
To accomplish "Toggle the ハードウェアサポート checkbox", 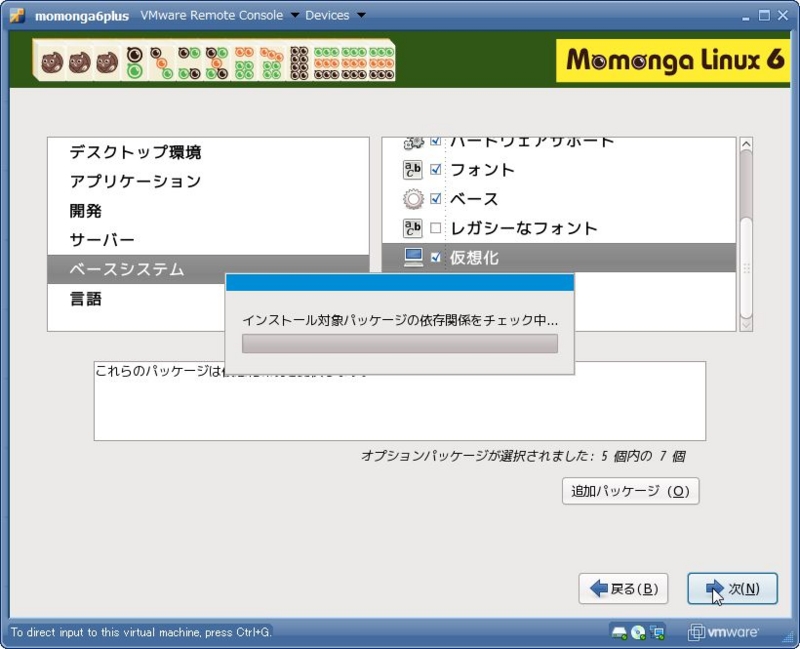I will point(435,141).
